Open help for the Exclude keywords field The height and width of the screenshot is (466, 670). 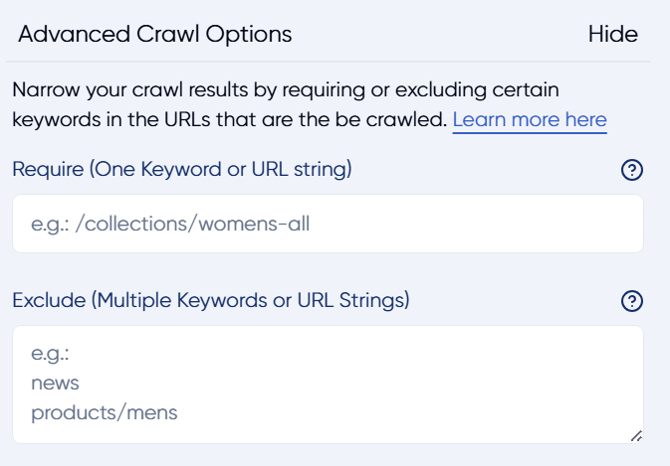(632, 301)
